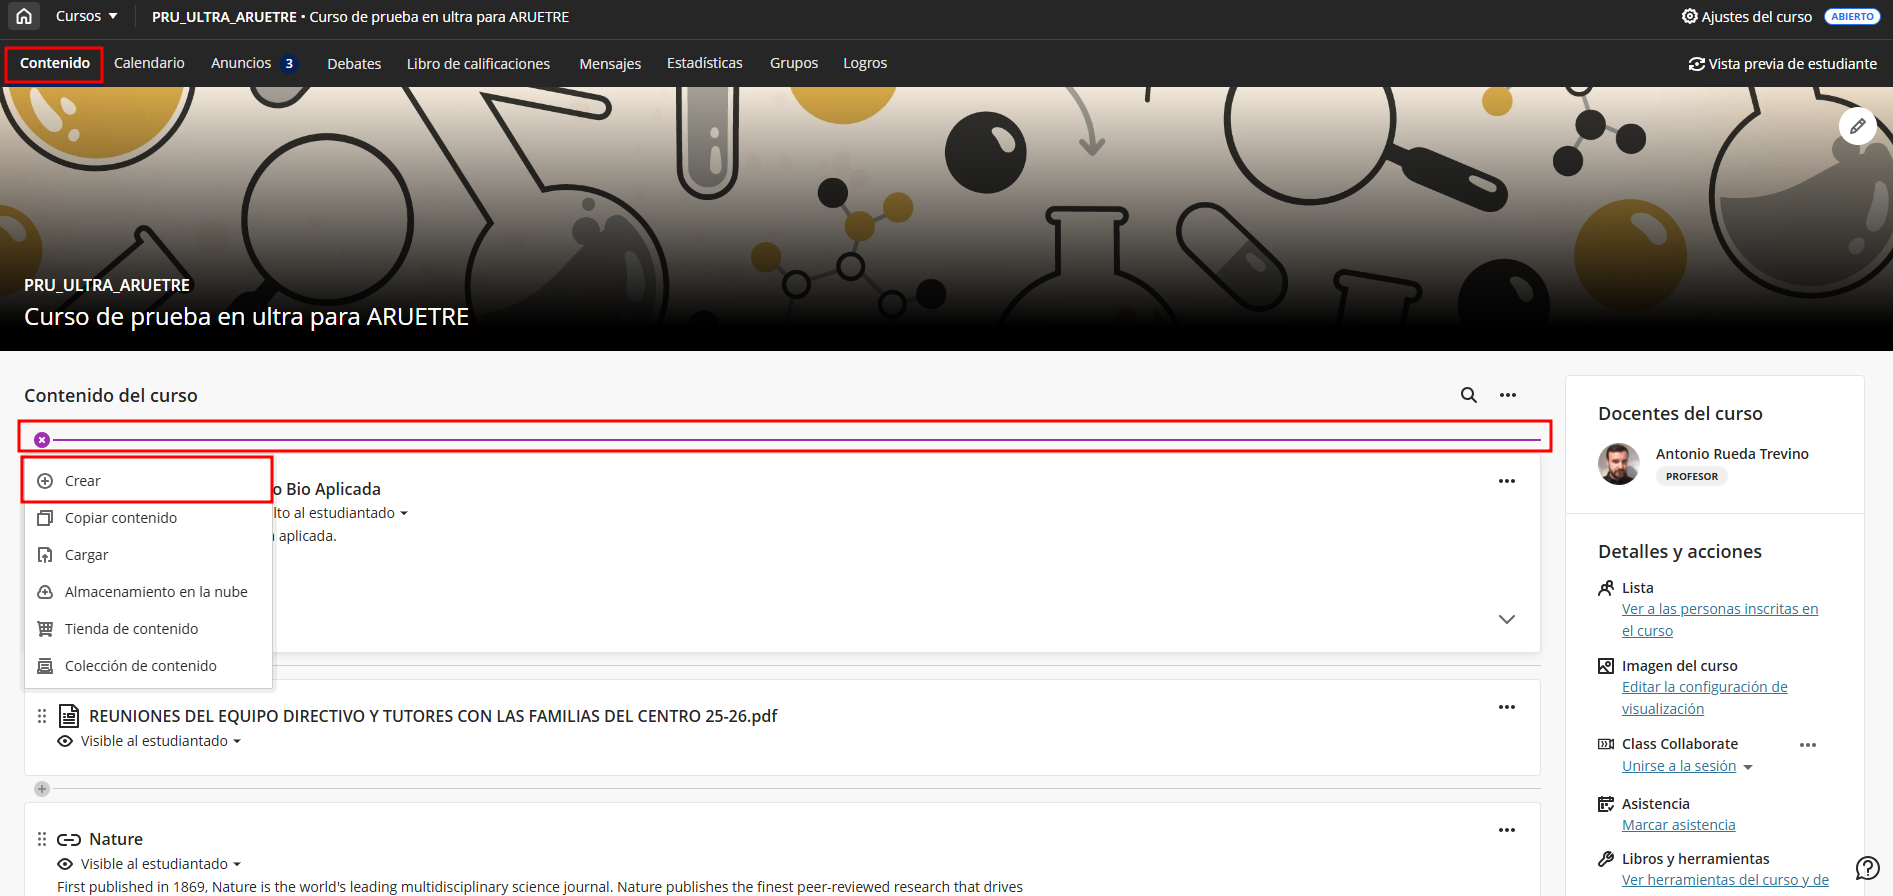
Task: Click Antonio Rueda Trevino's profile photo
Action: coord(1618,464)
